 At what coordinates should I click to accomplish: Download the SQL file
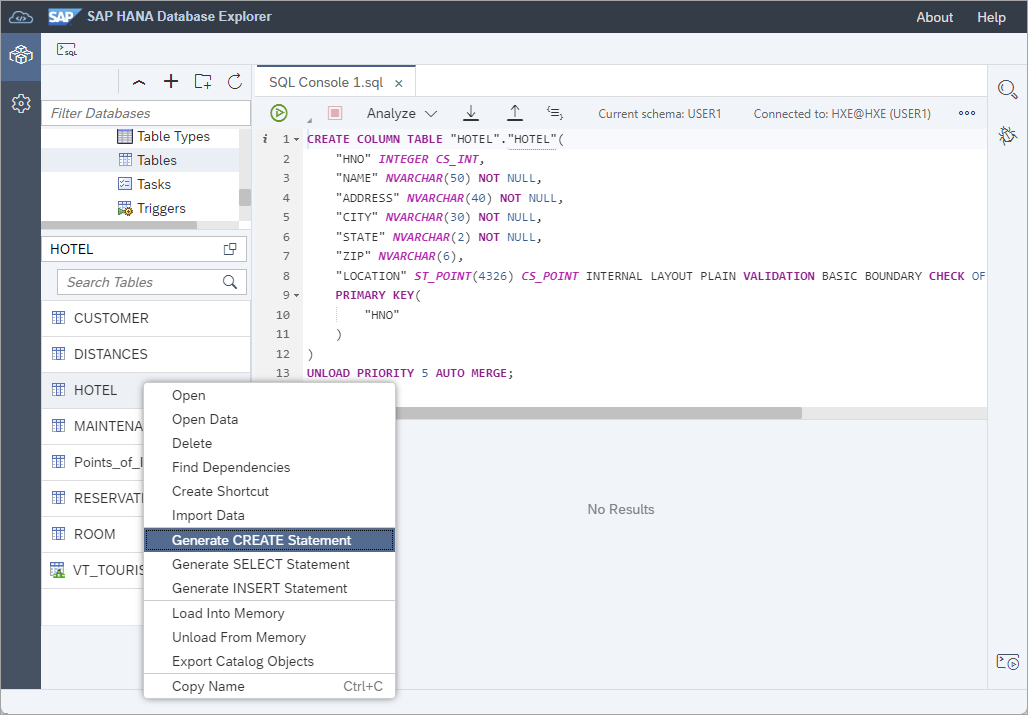coord(471,113)
